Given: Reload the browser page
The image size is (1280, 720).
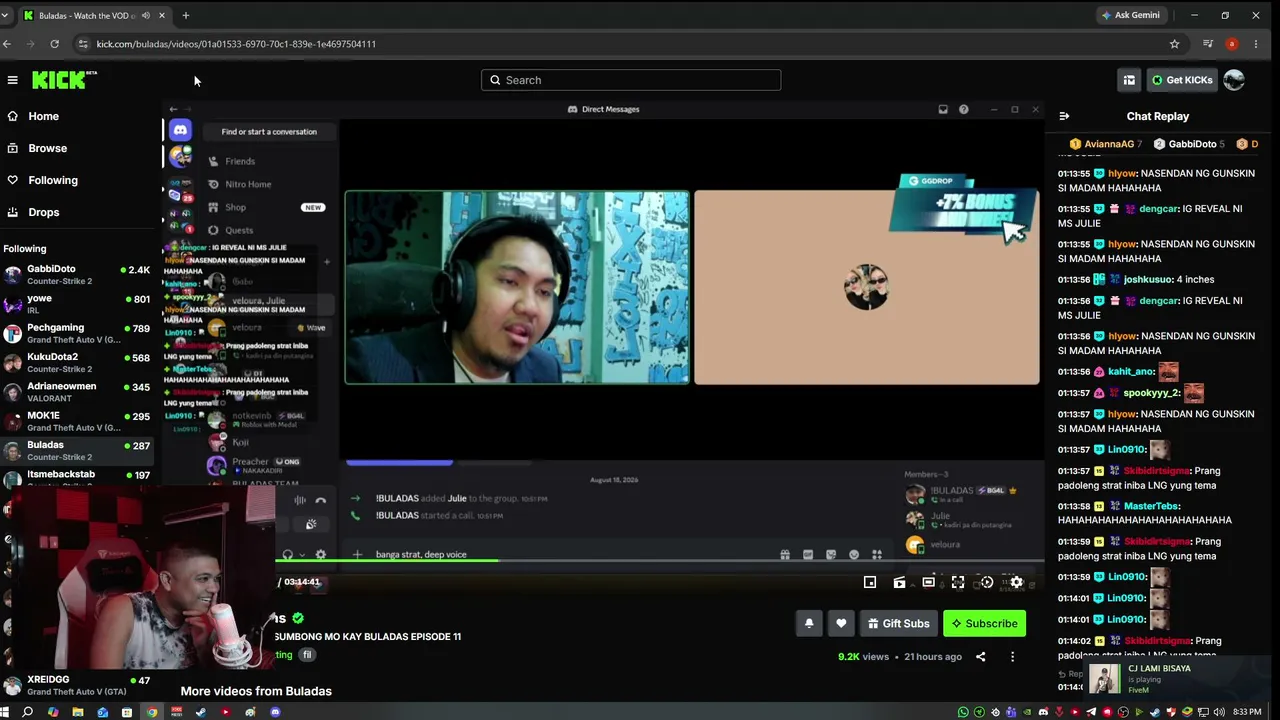Looking at the screenshot, I should click(x=54, y=44).
